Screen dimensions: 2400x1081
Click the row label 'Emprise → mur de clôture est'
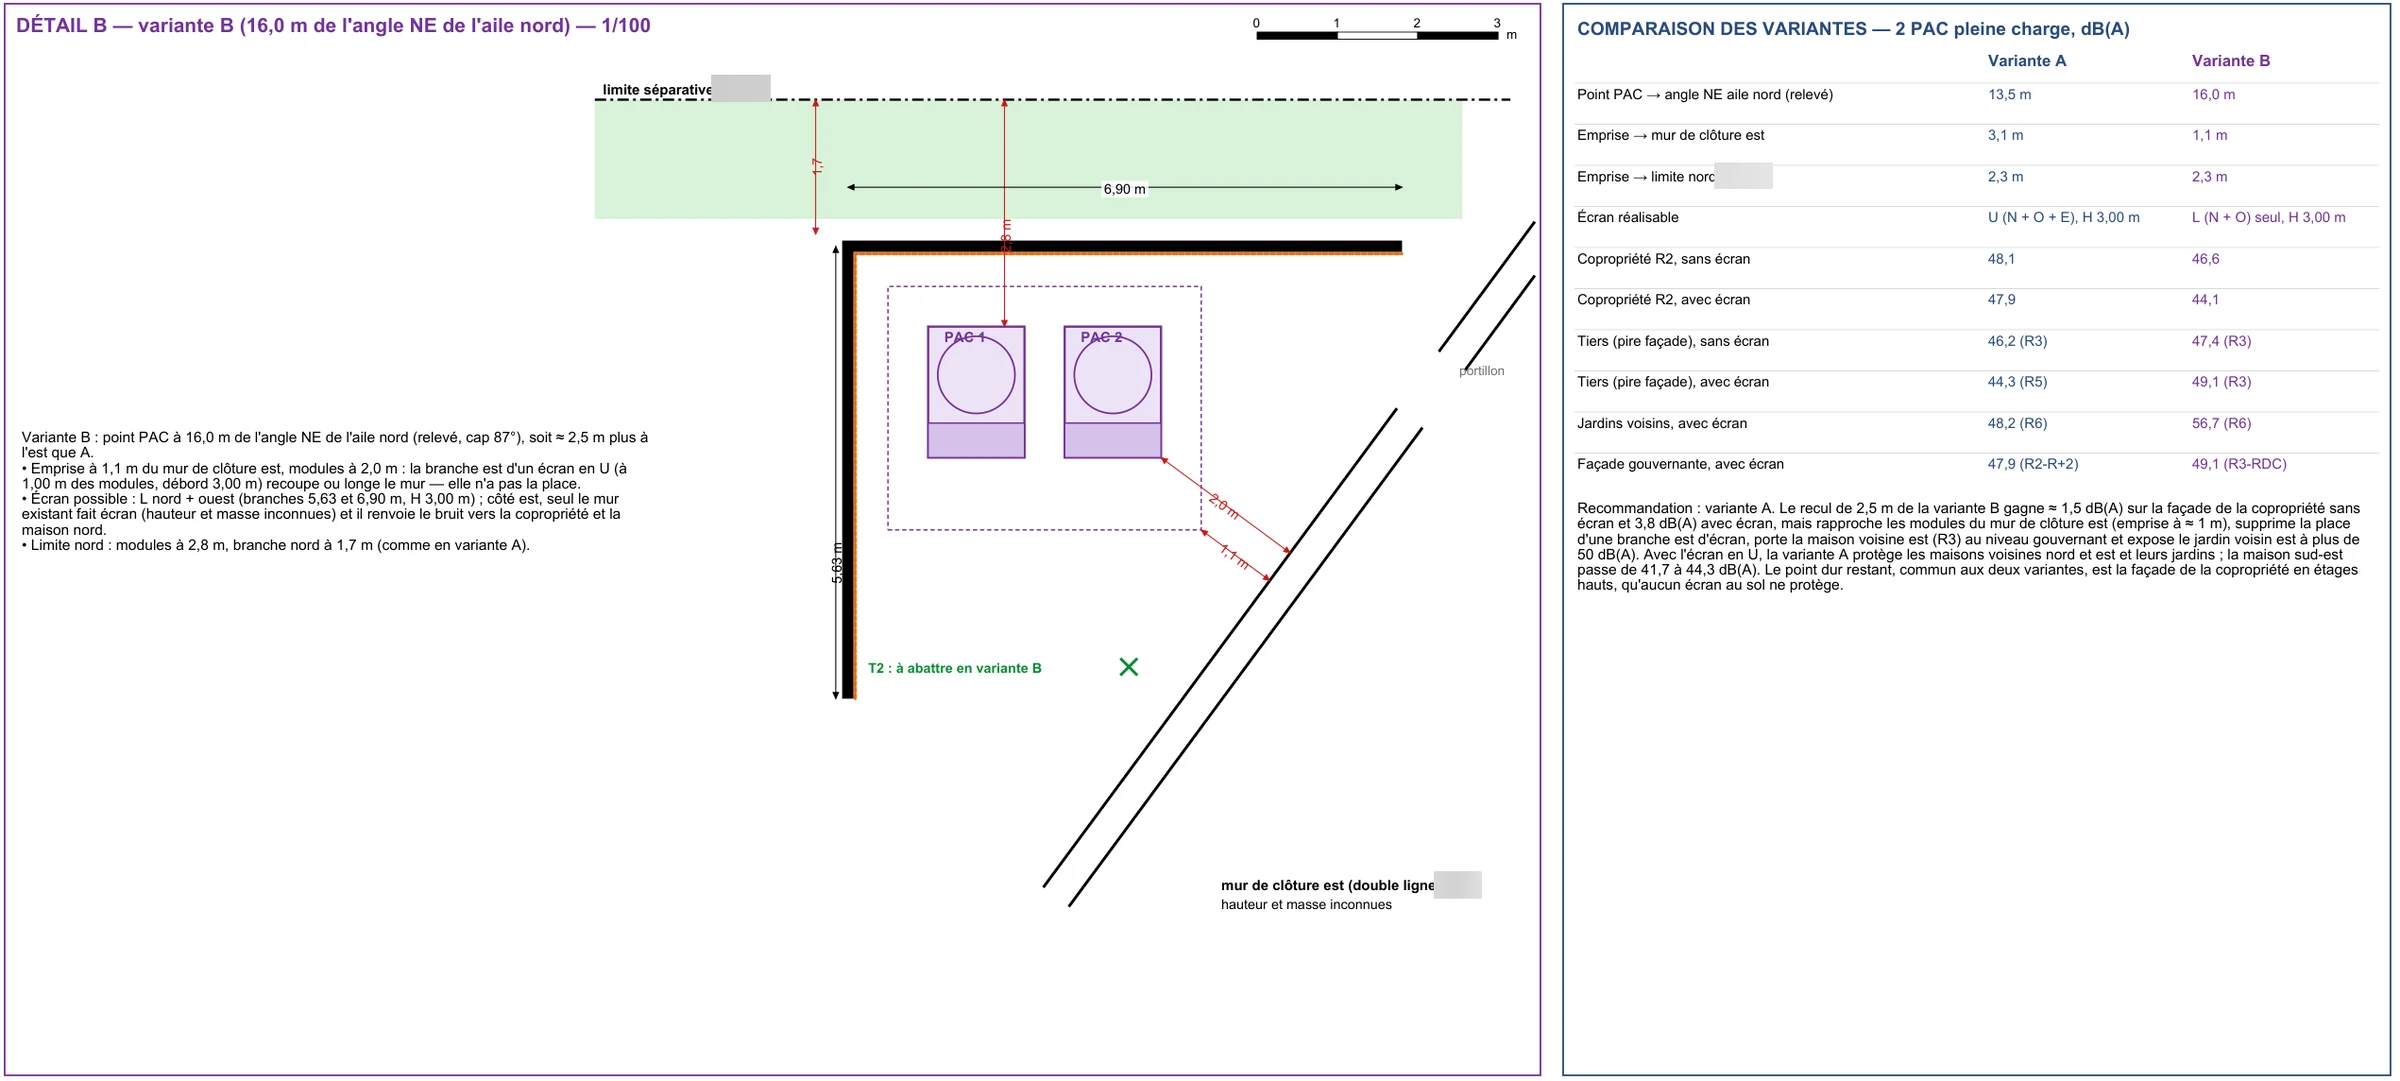click(1670, 135)
